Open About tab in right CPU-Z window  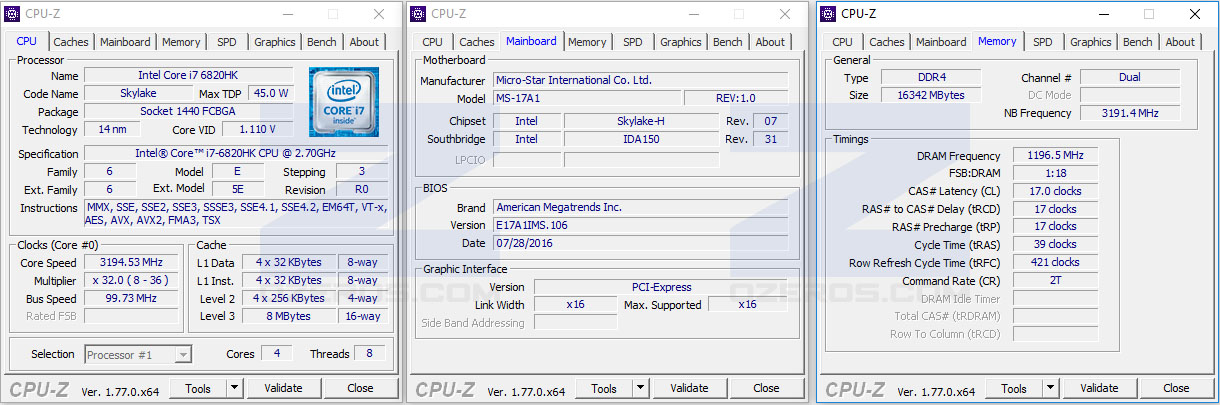click(1180, 42)
